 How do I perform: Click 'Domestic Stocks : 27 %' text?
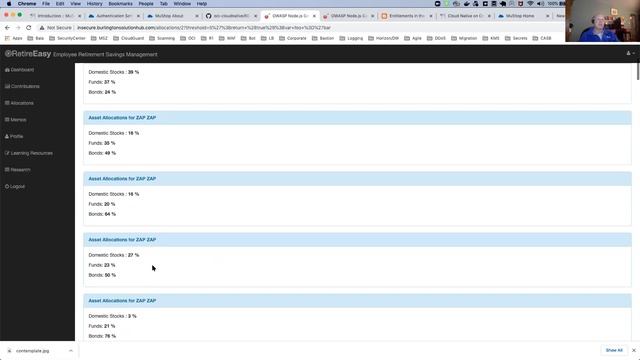click(x=113, y=255)
